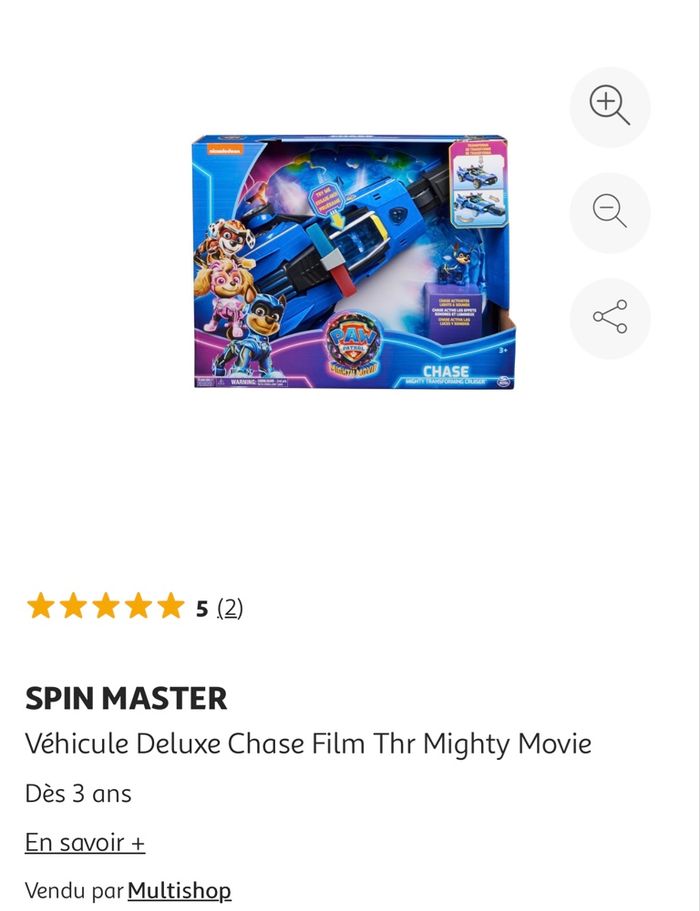This screenshot has height=911, width=700.
Task: Zoom in on the product image
Action: [609, 107]
